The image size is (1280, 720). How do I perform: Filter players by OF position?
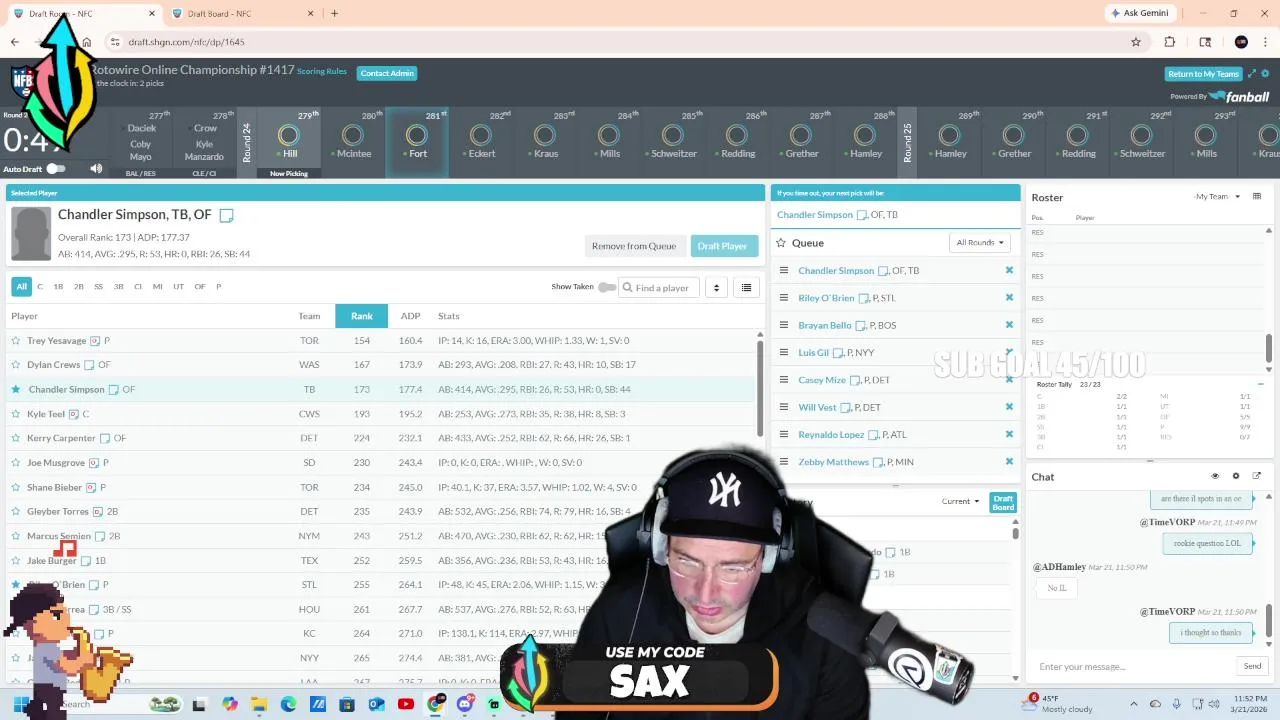[x=200, y=287]
